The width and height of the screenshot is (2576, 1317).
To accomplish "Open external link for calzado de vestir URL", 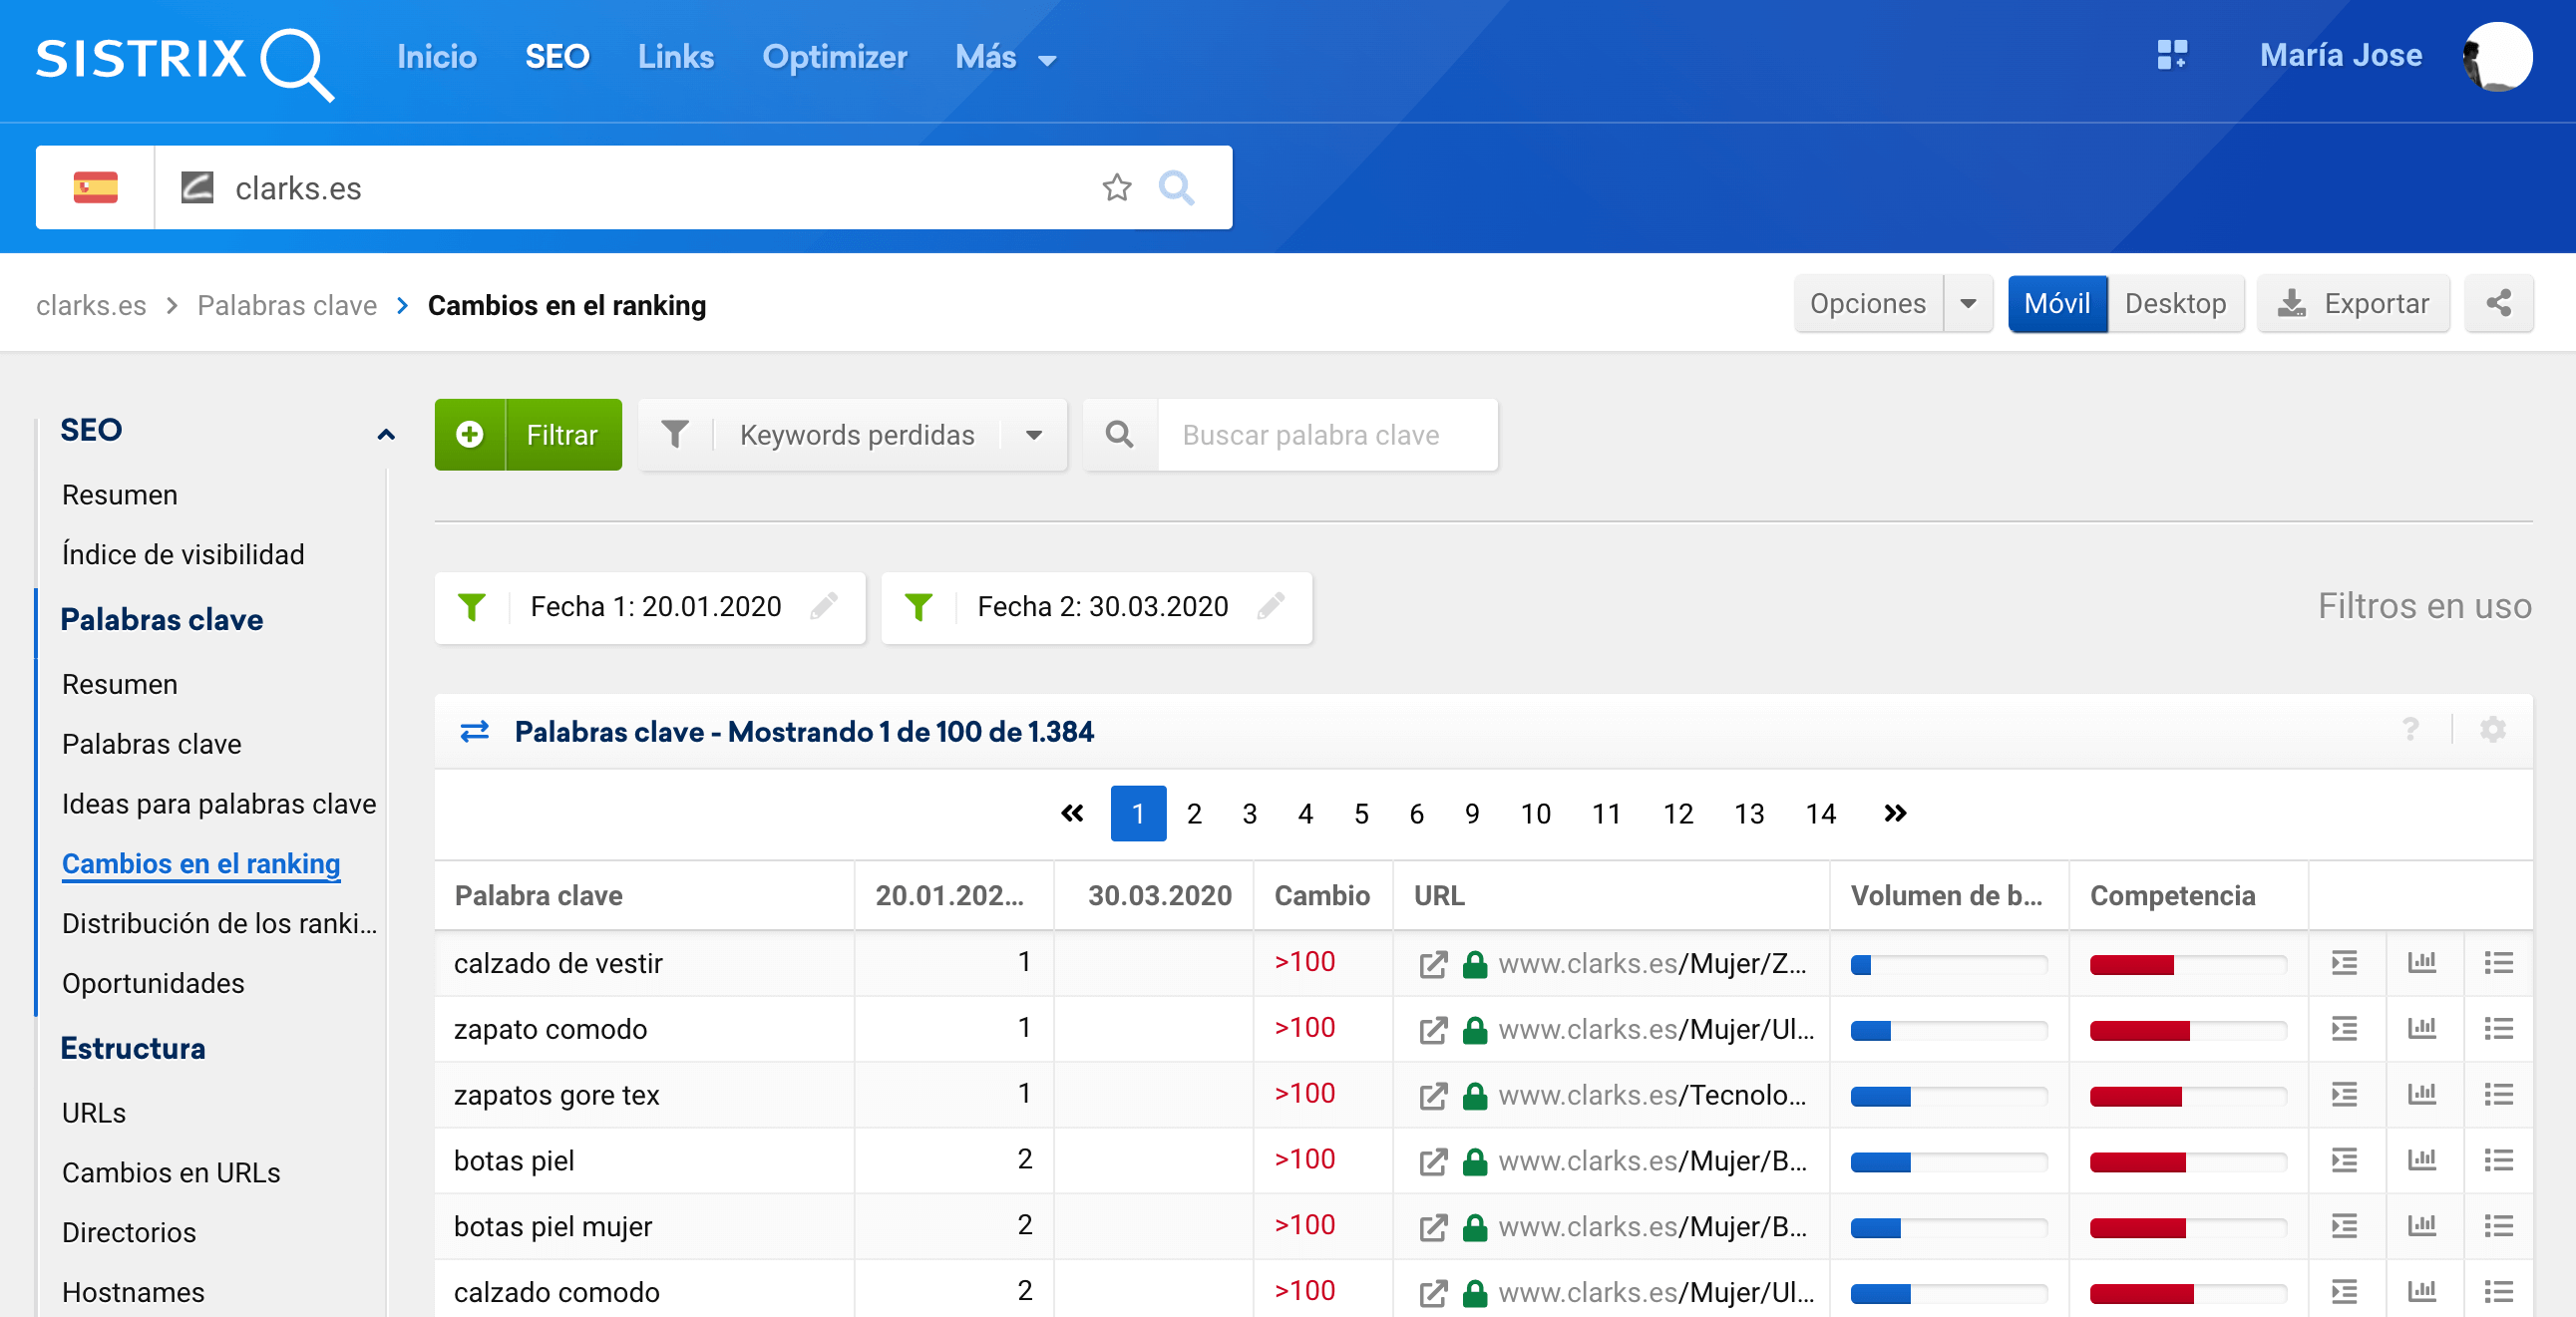I will [1432, 964].
